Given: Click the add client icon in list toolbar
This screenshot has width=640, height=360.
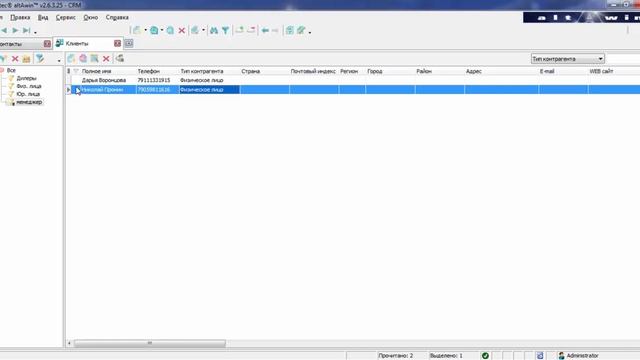Looking at the screenshot, I should pyautogui.click(x=71, y=59).
